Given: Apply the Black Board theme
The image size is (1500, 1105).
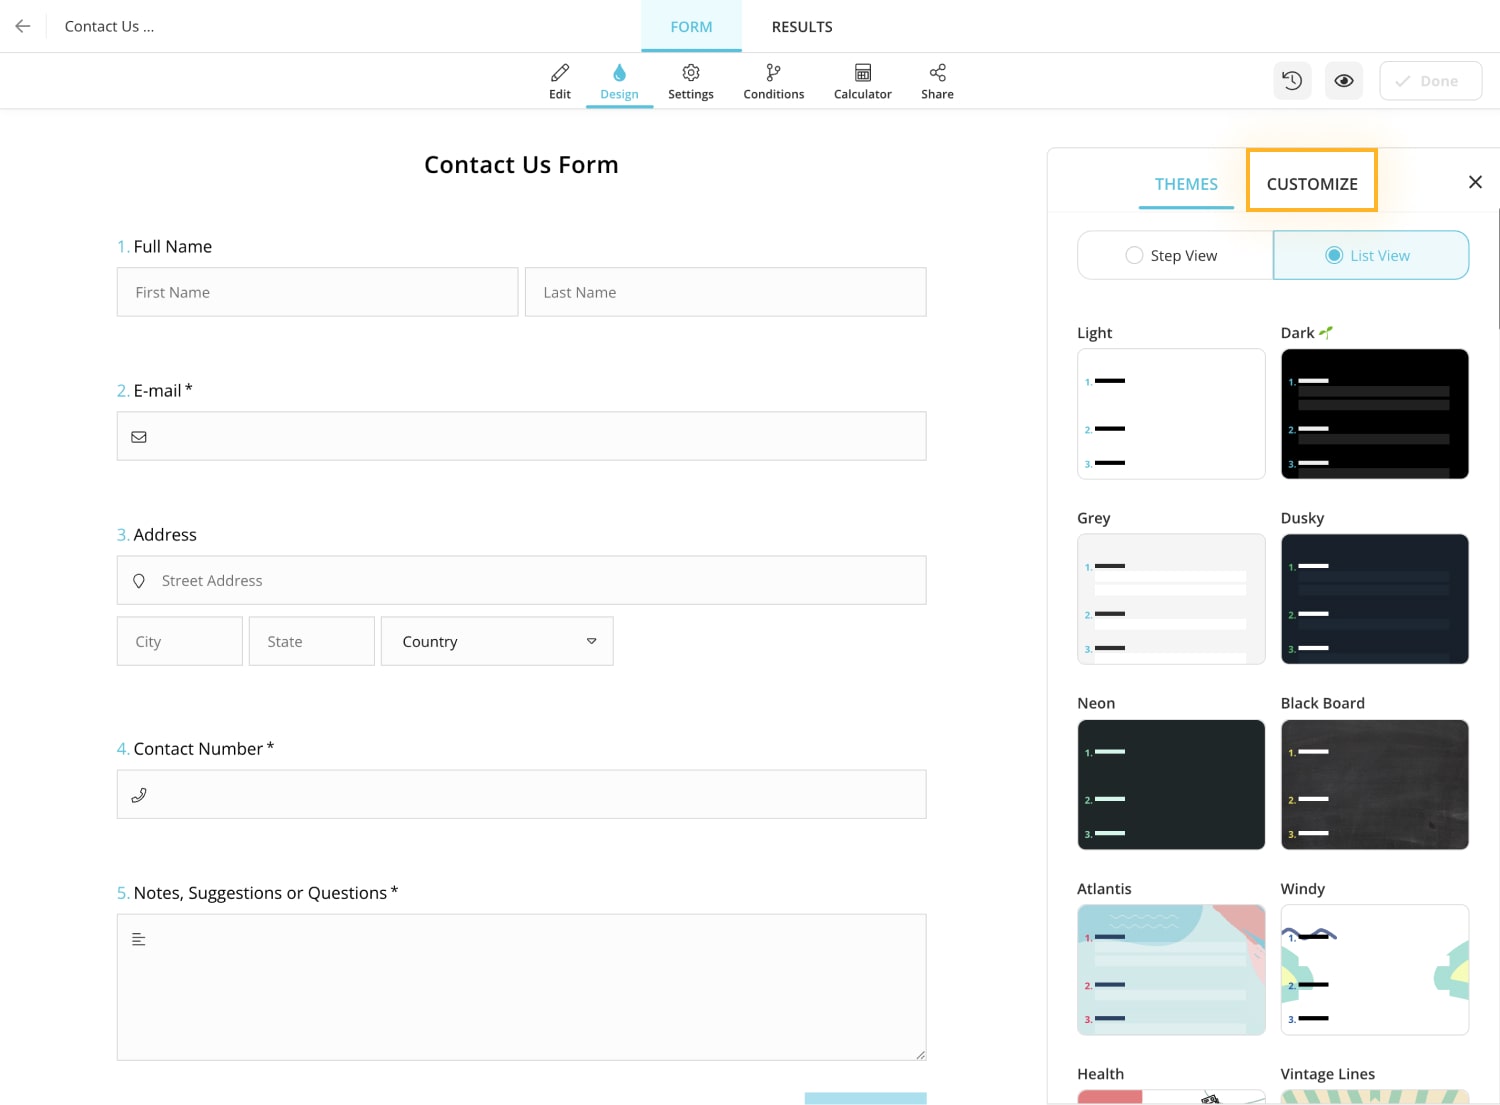Looking at the screenshot, I should tap(1375, 785).
